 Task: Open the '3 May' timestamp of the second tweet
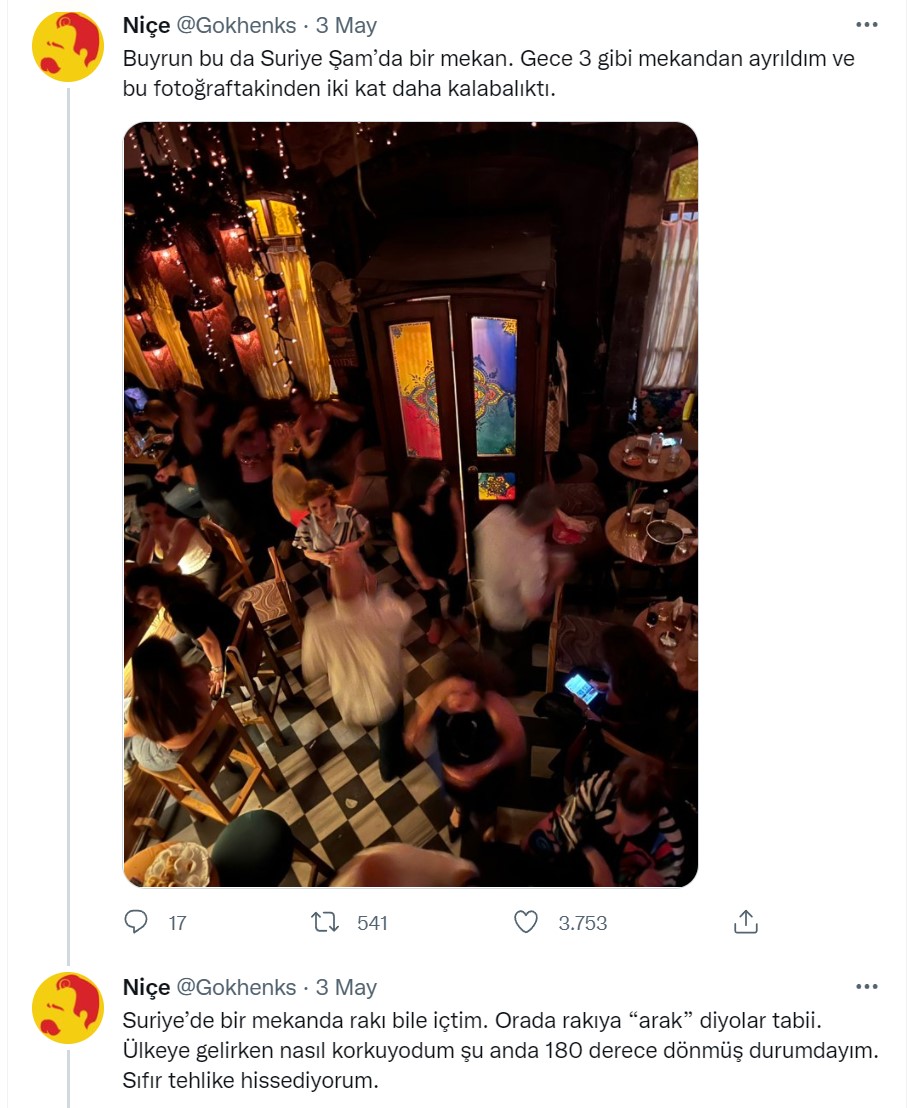(x=345, y=986)
